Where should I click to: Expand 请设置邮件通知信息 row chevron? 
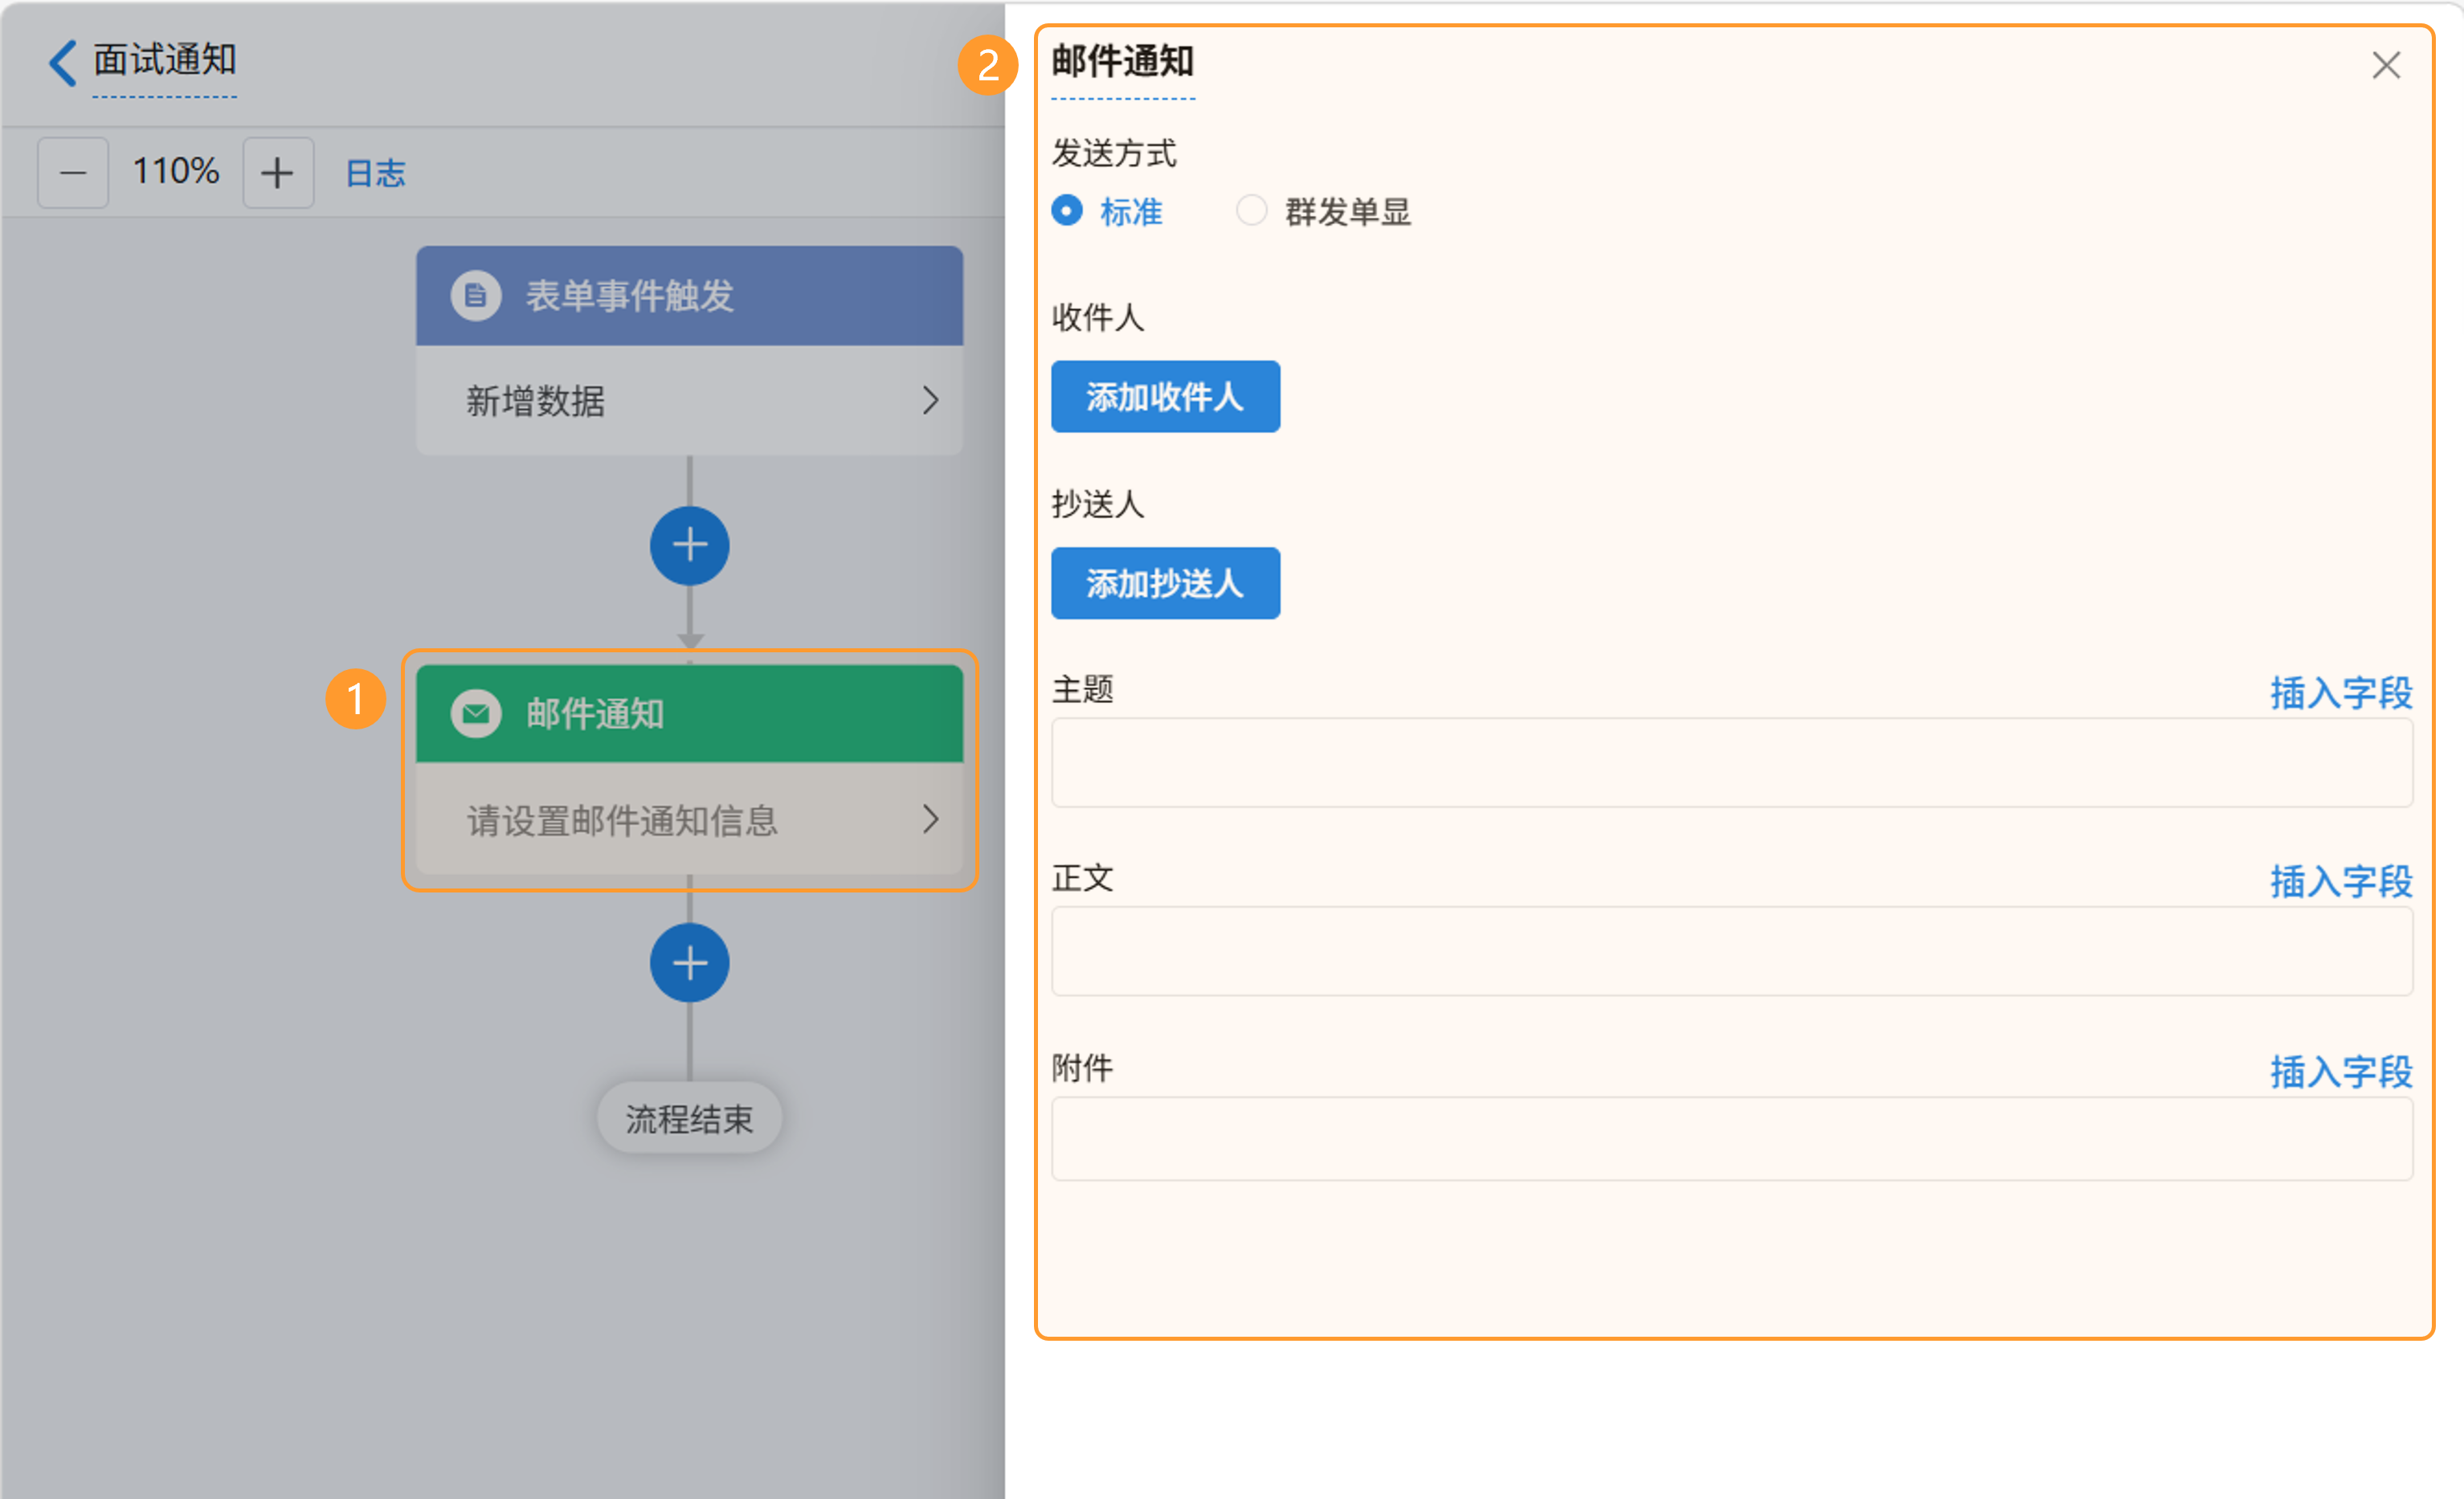pyautogui.click(x=930, y=820)
